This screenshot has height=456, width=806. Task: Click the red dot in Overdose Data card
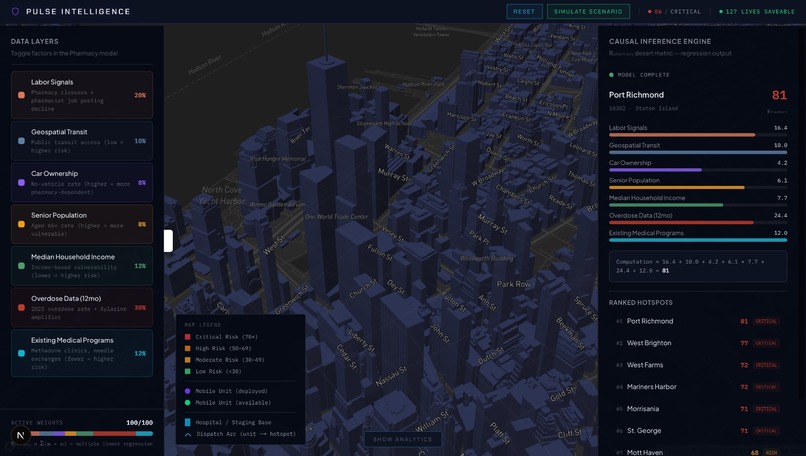(22, 307)
